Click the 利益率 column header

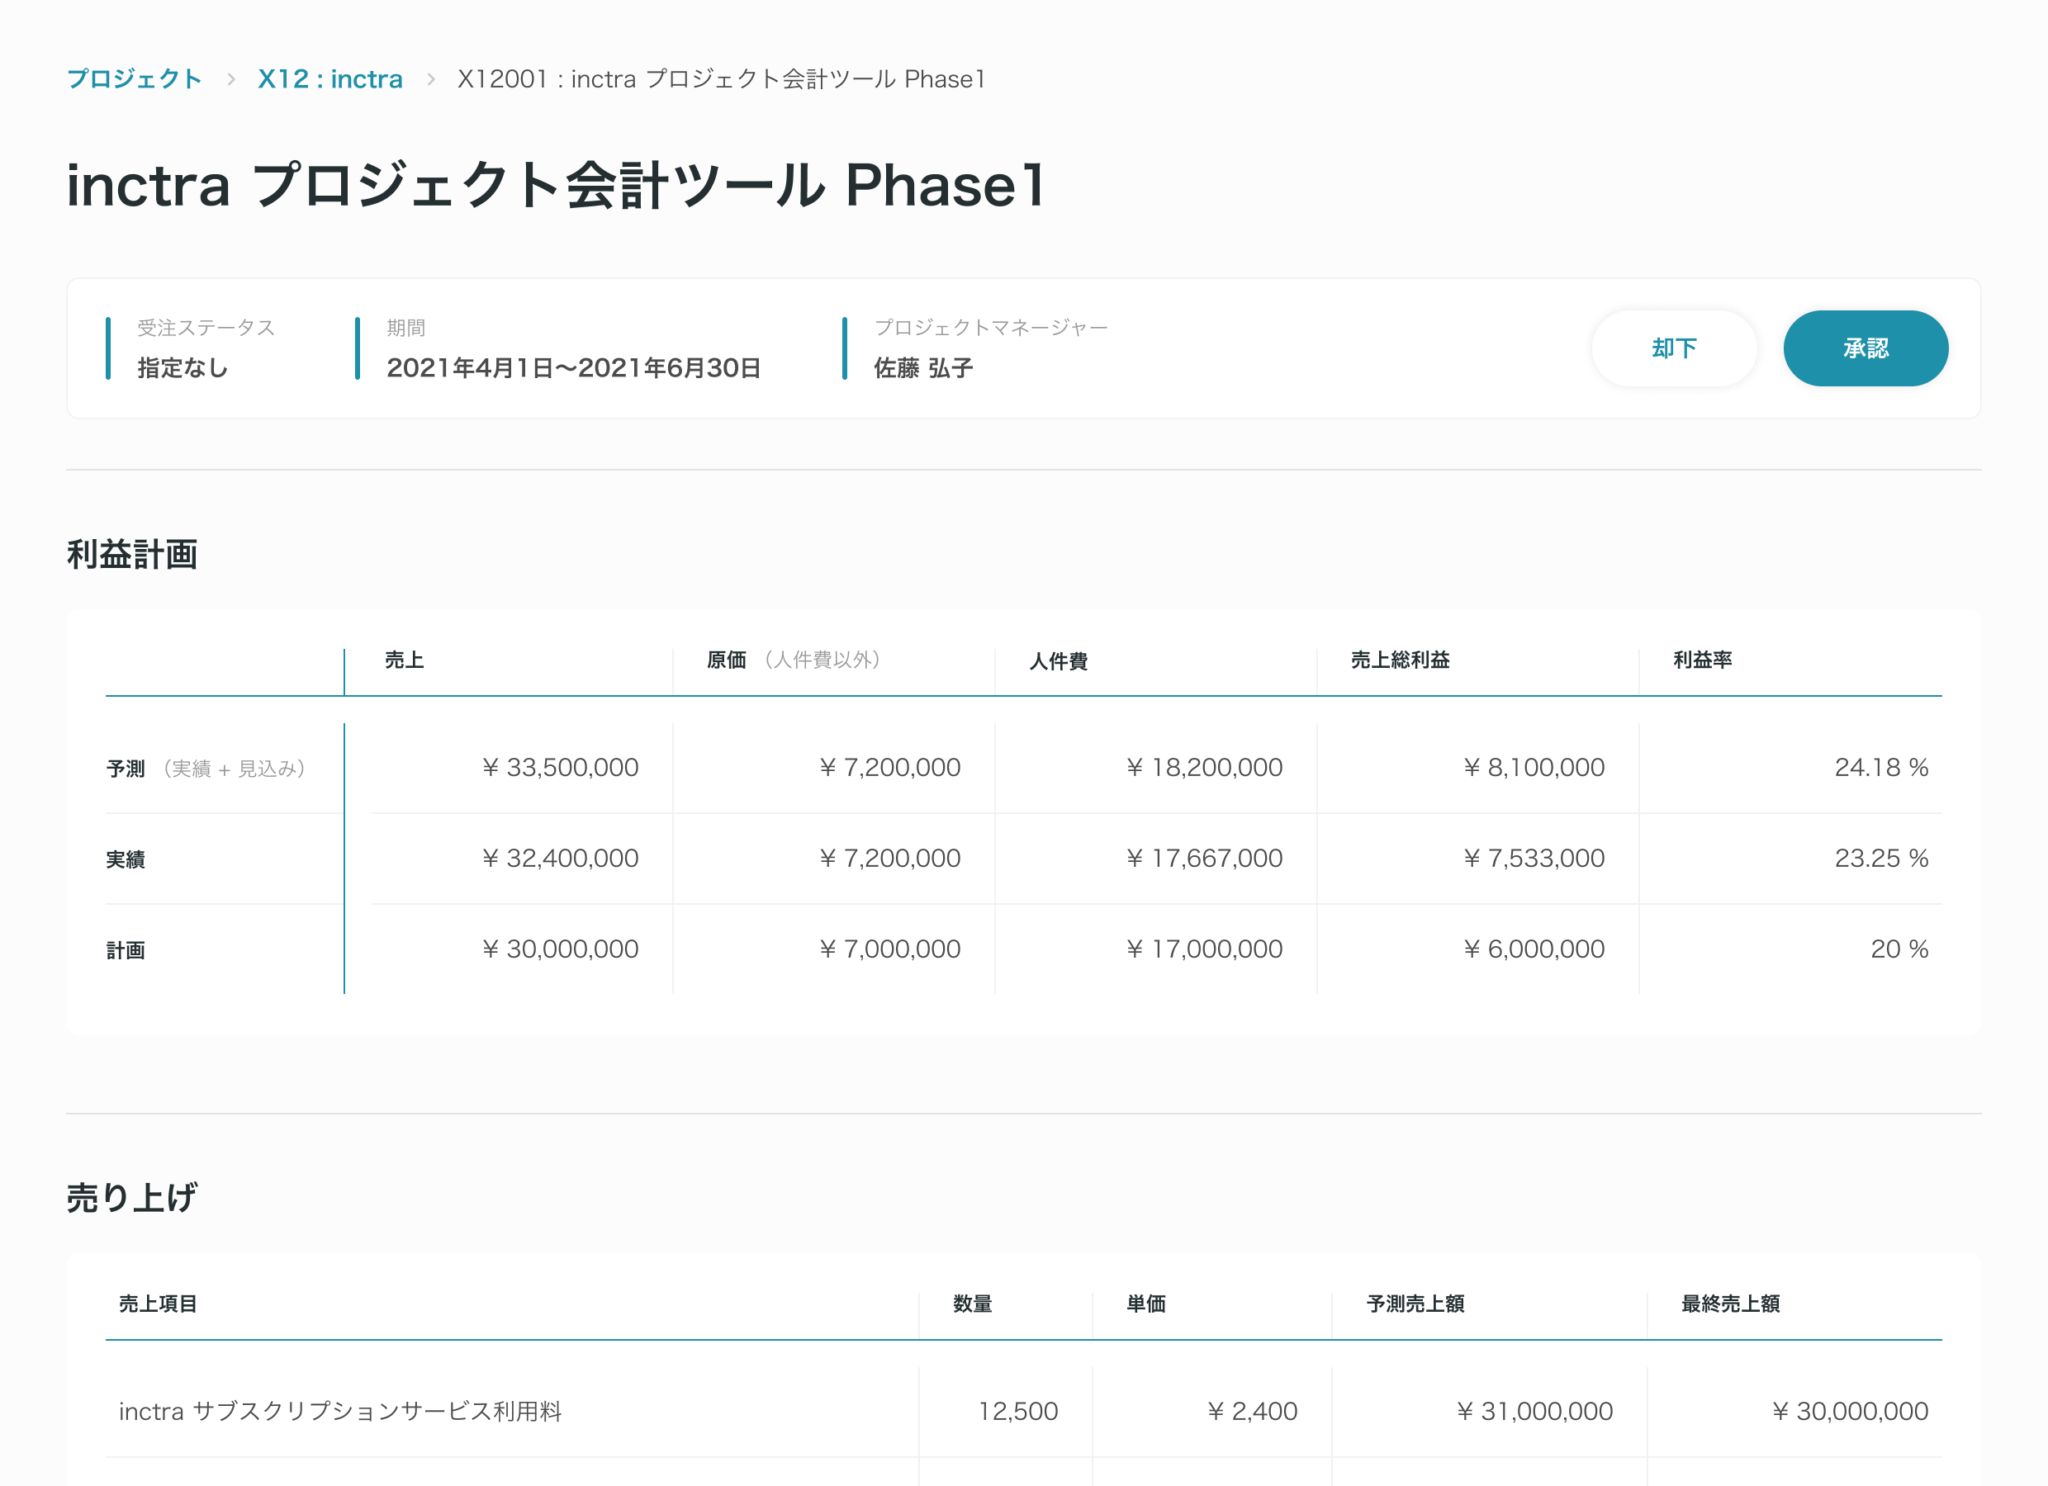(1703, 660)
